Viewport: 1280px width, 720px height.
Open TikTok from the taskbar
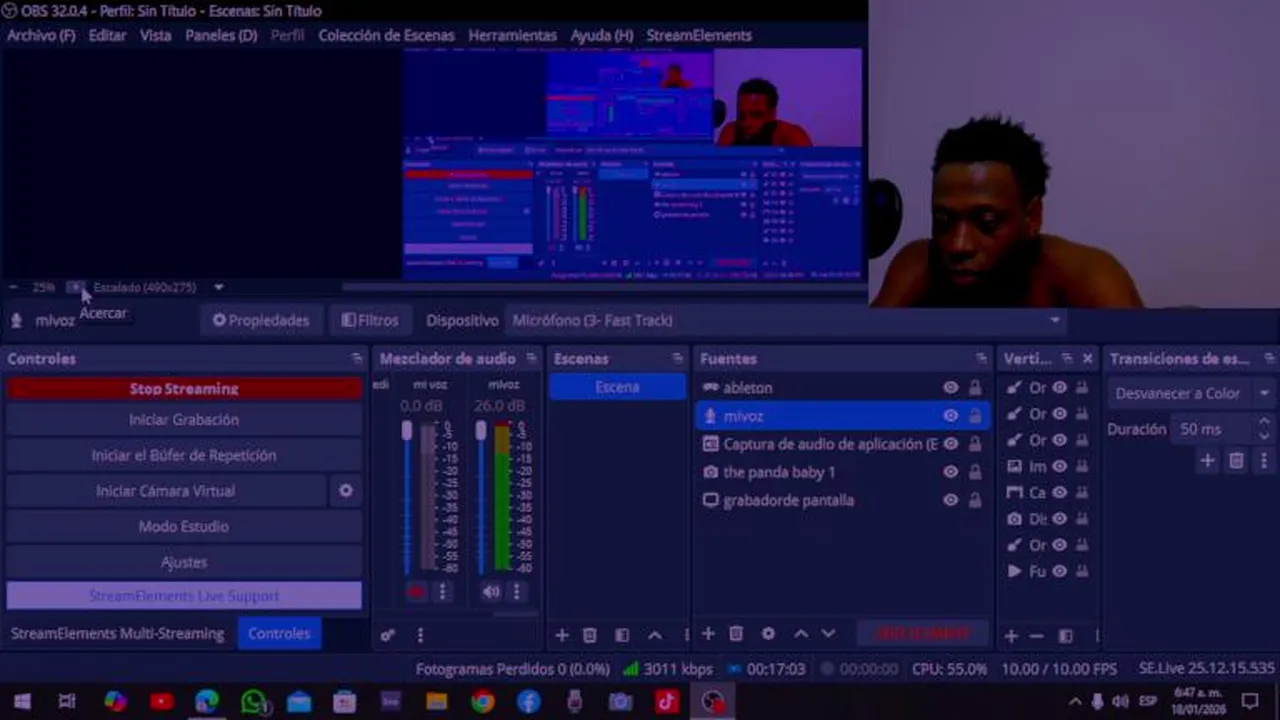pyautogui.click(x=667, y=702)
